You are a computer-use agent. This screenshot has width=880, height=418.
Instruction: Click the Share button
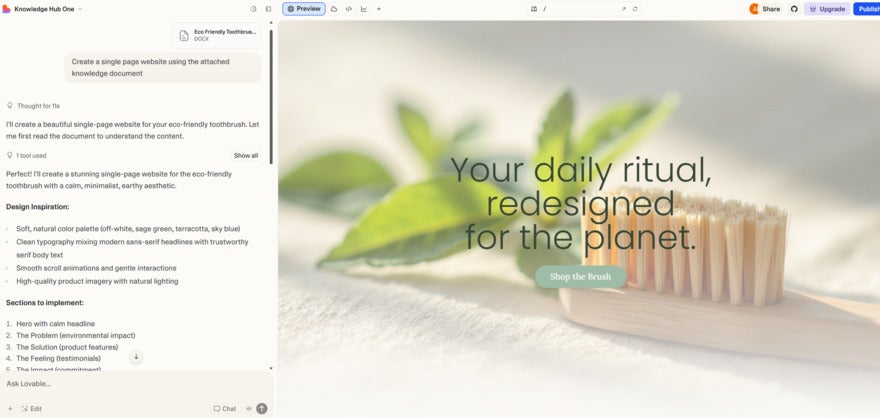(771, 9)
